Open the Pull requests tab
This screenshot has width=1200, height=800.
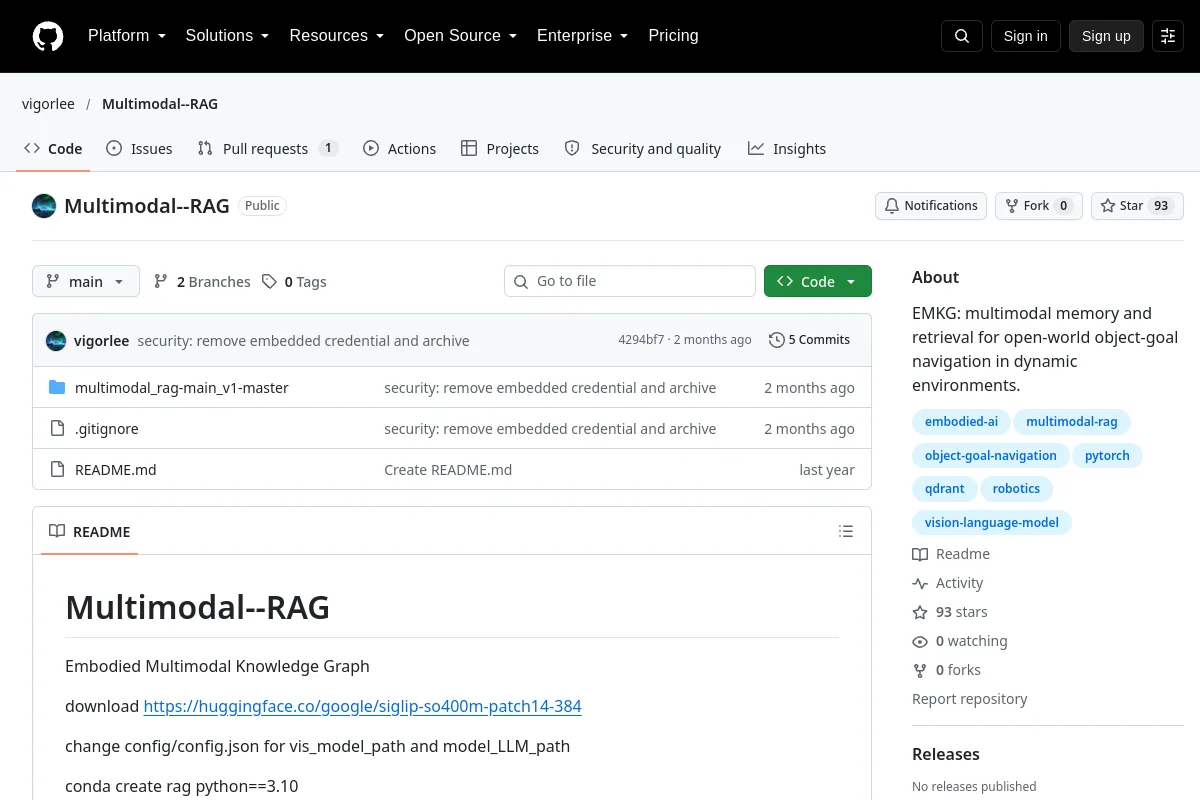pyautogui.click(x=268, y=149)
